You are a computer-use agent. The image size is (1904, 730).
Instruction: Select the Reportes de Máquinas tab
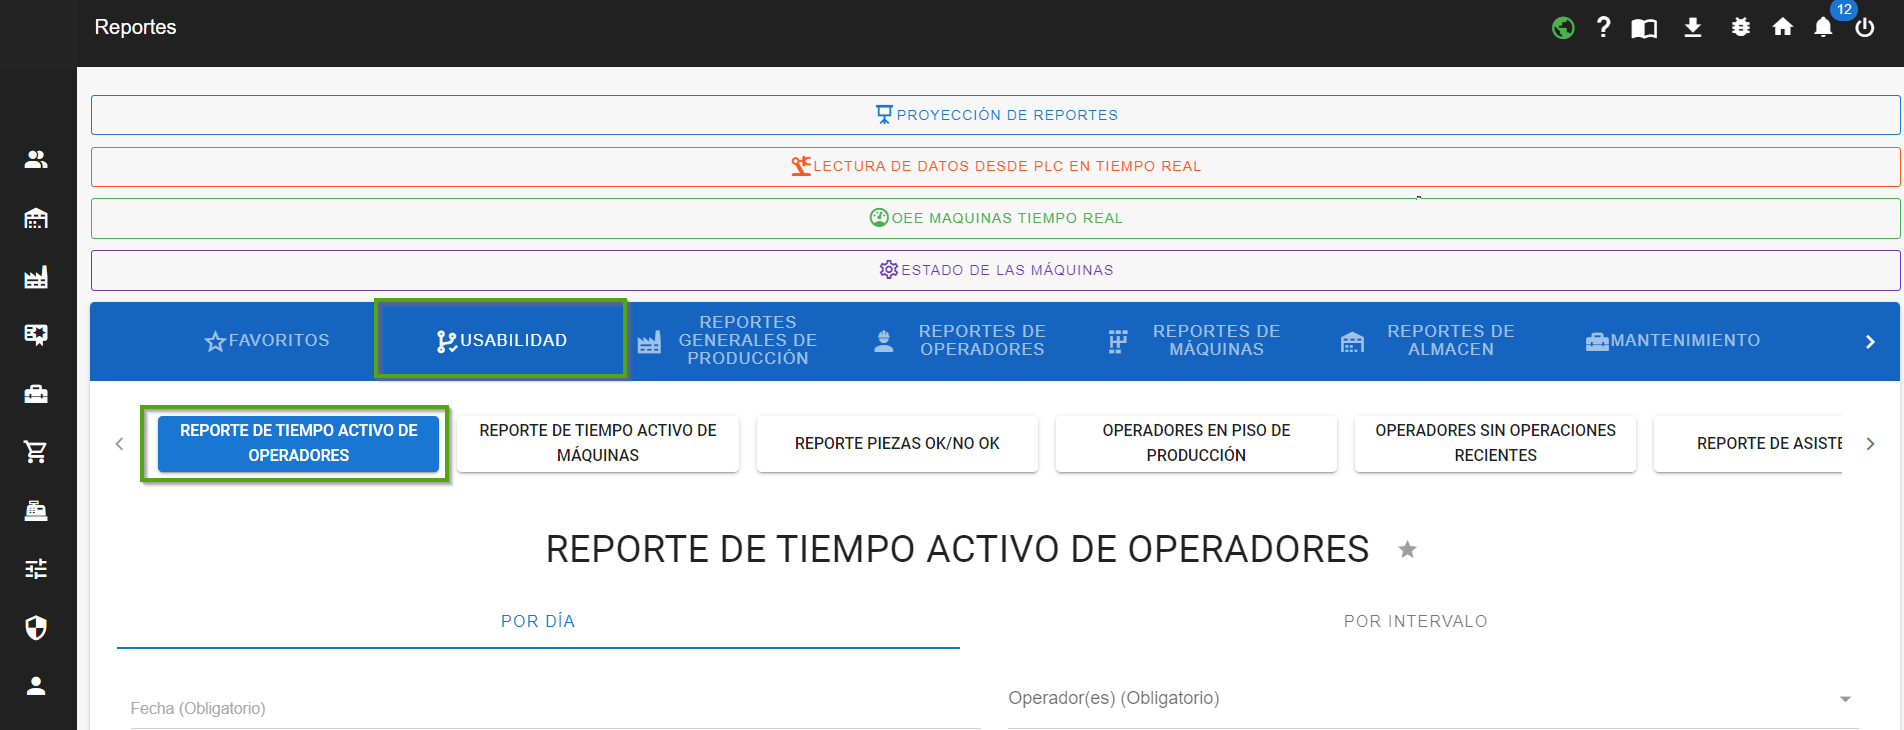coord(1197,341)
